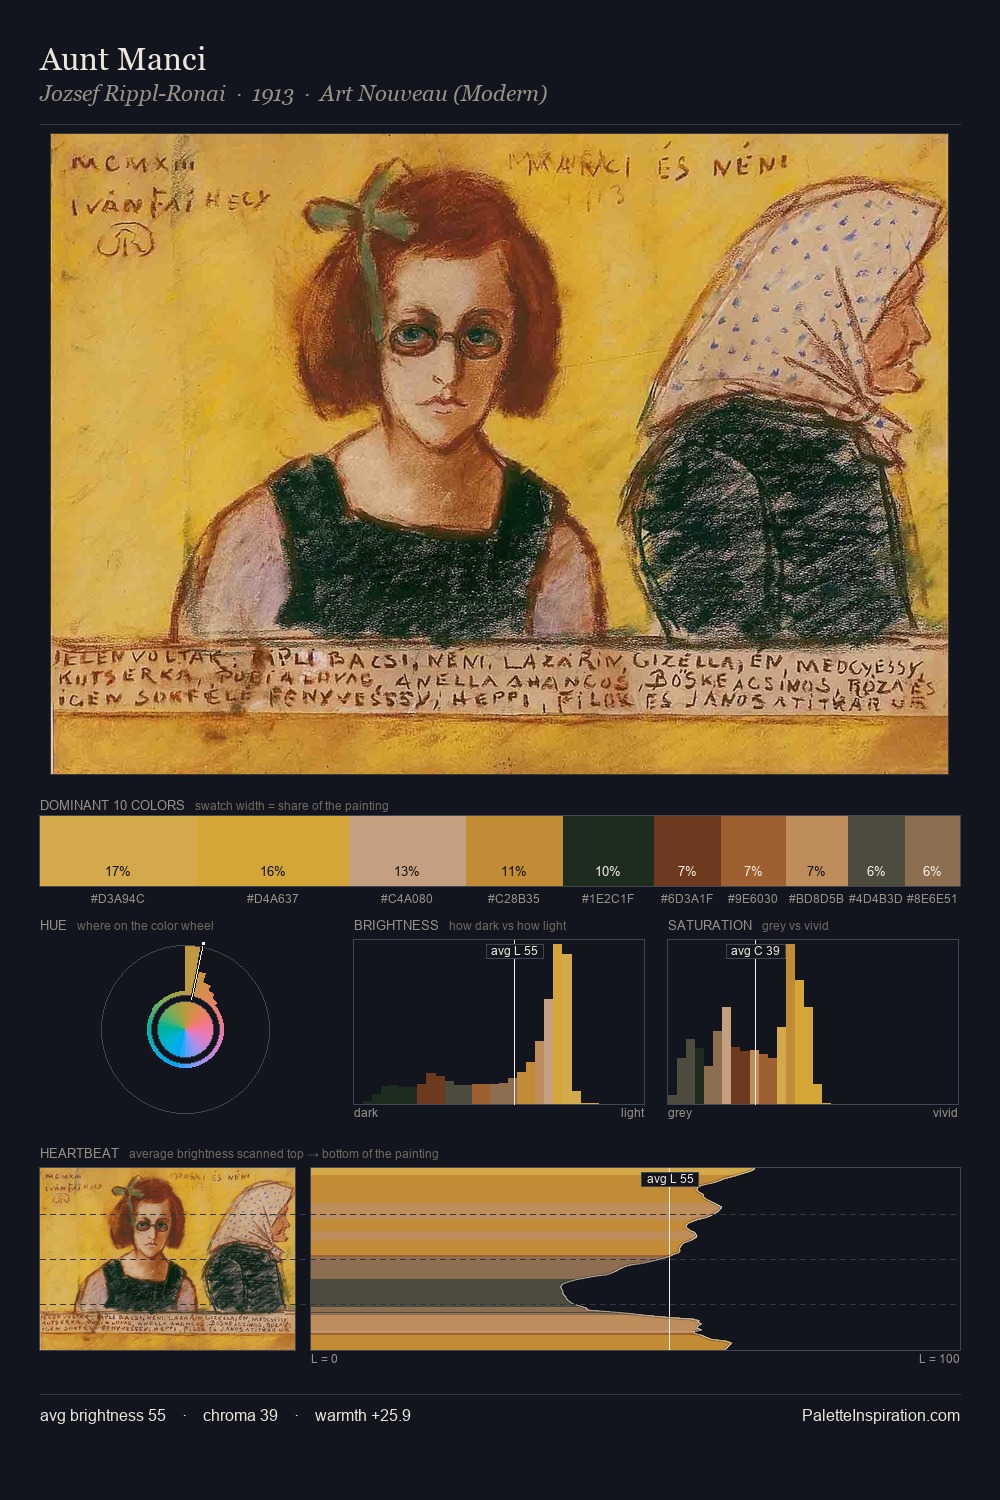Click 'warmth +25.9' in footer
Image resolution: width=1000 pixels, height=1500 pixels.
click(363, 1416)
